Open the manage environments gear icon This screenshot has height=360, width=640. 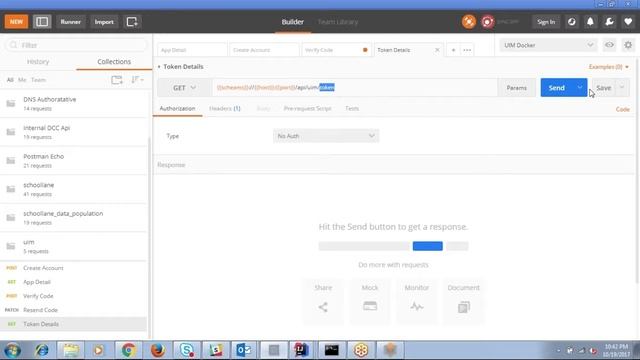(628, 45)
